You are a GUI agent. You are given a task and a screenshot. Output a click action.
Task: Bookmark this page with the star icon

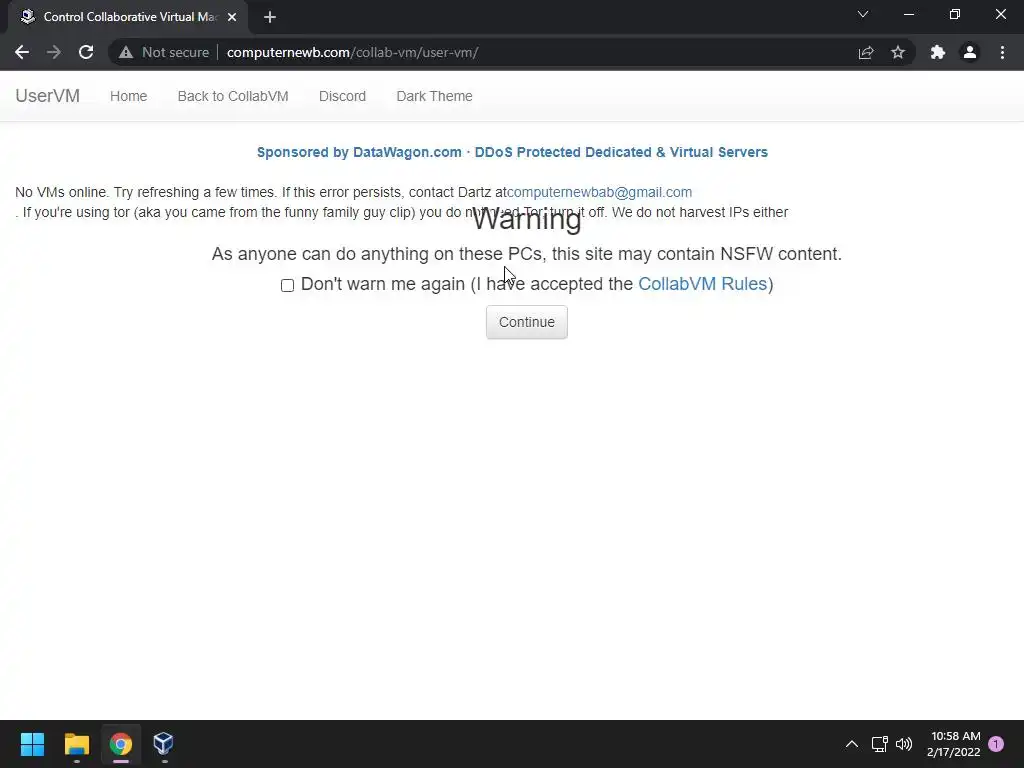(898, 52)
